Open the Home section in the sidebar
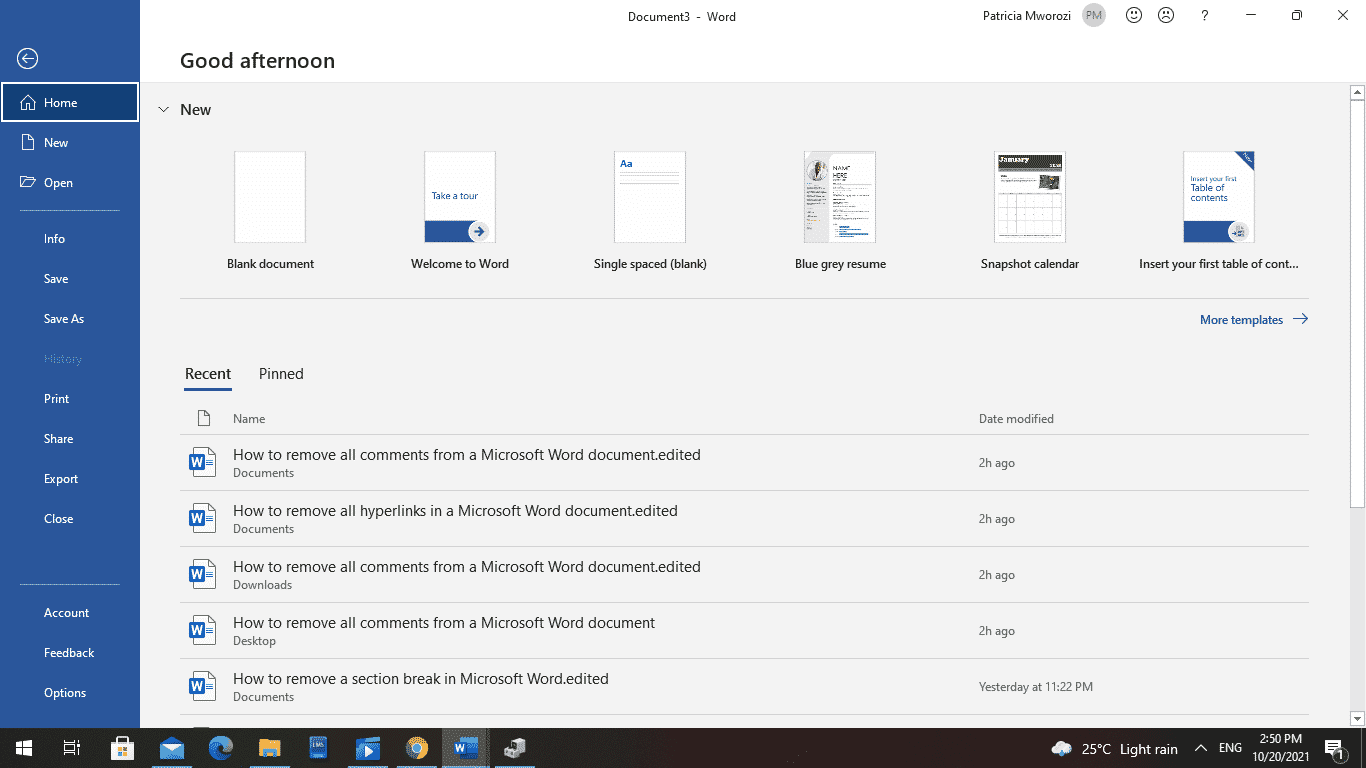This screenshot has width=1366, height=768. [60, 101]
